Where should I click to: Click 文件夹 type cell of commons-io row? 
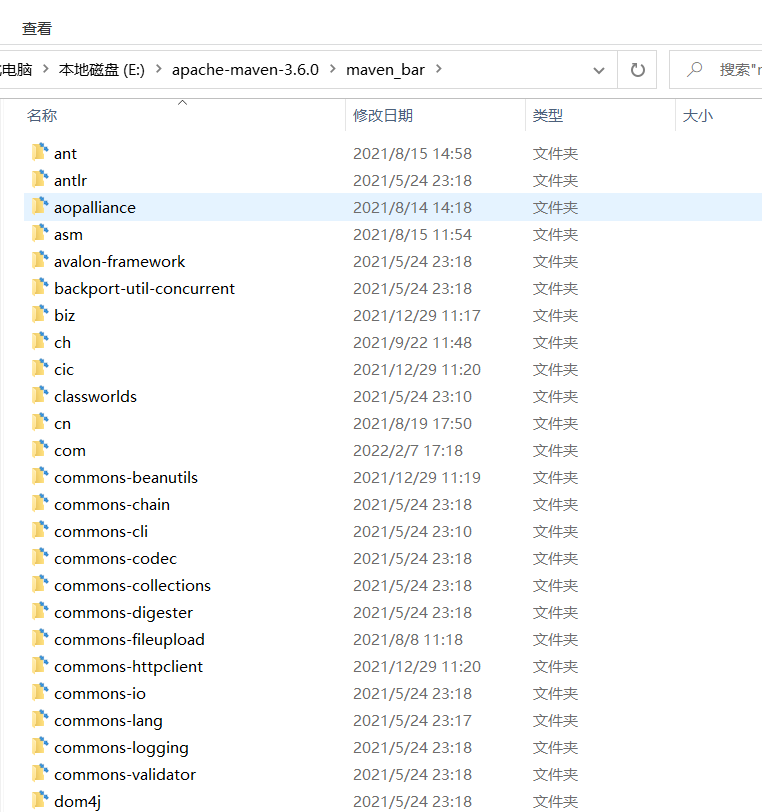(x=555, y=693)
